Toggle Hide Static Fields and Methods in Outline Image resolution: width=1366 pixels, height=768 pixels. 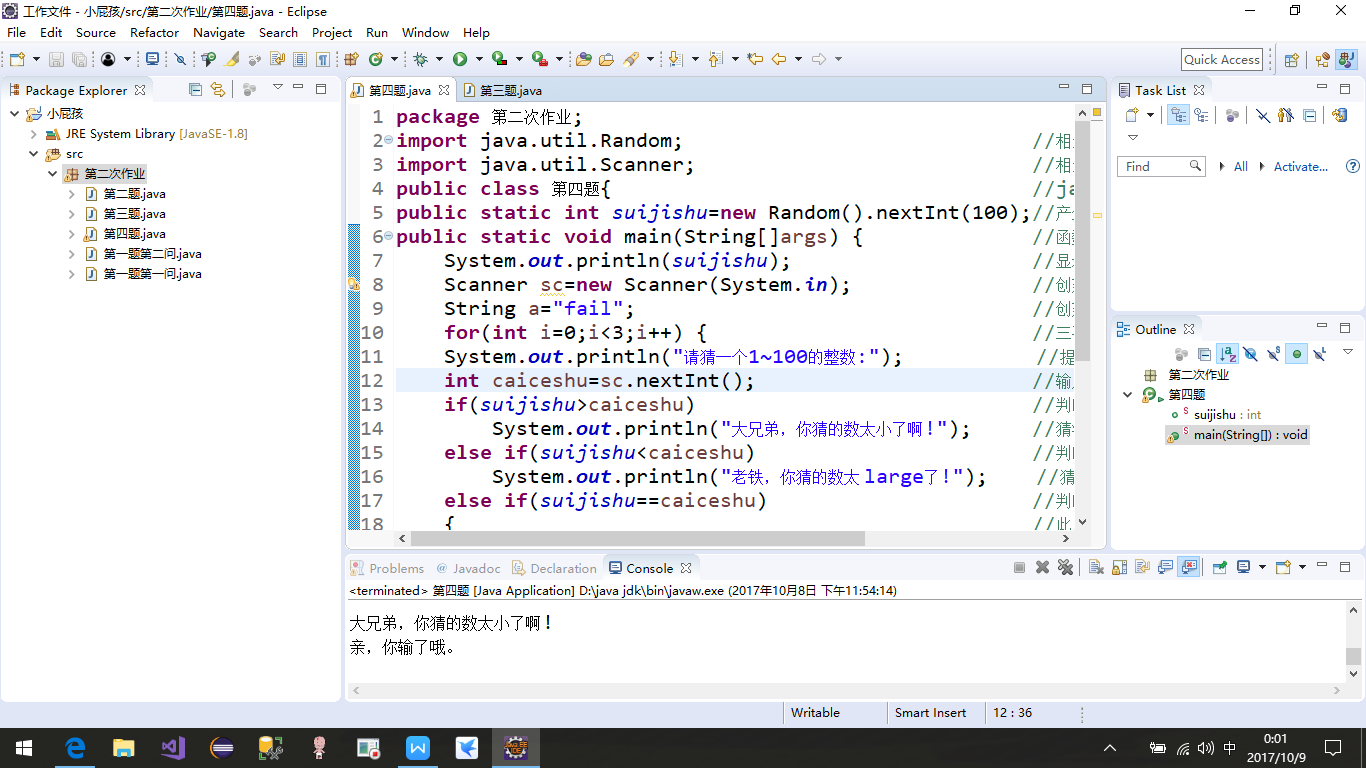(1273, 354)
